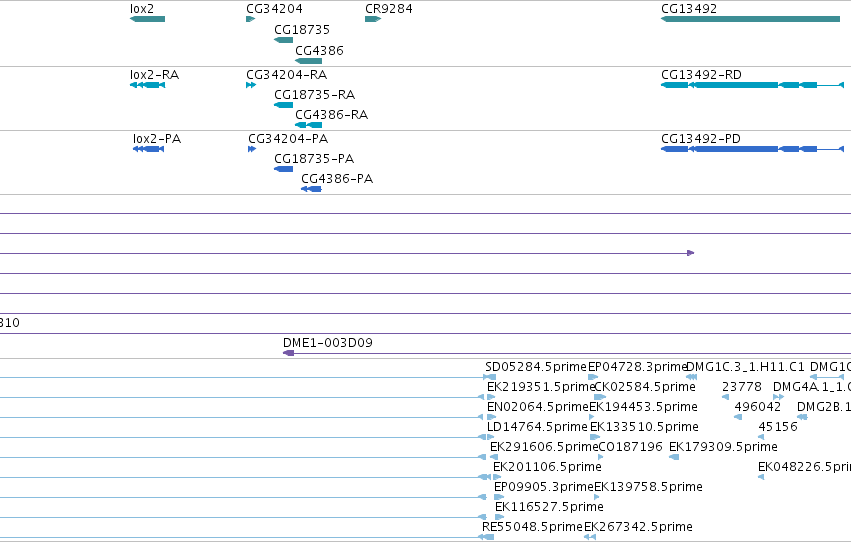The image size is (851, 542).
Task: Select EP04728.3prime EST label
Action: pyautogui.click(x=638, y=367)
